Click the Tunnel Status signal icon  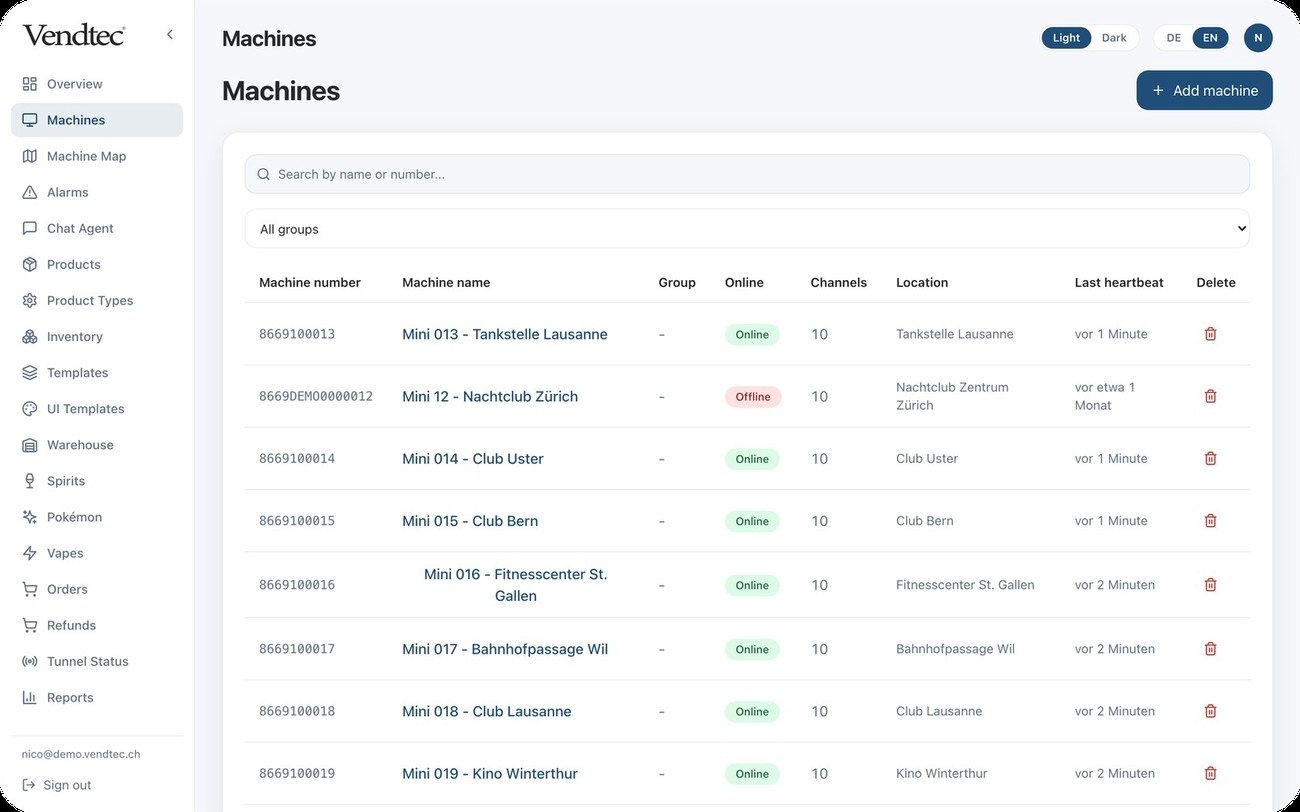tap(30, 661)
